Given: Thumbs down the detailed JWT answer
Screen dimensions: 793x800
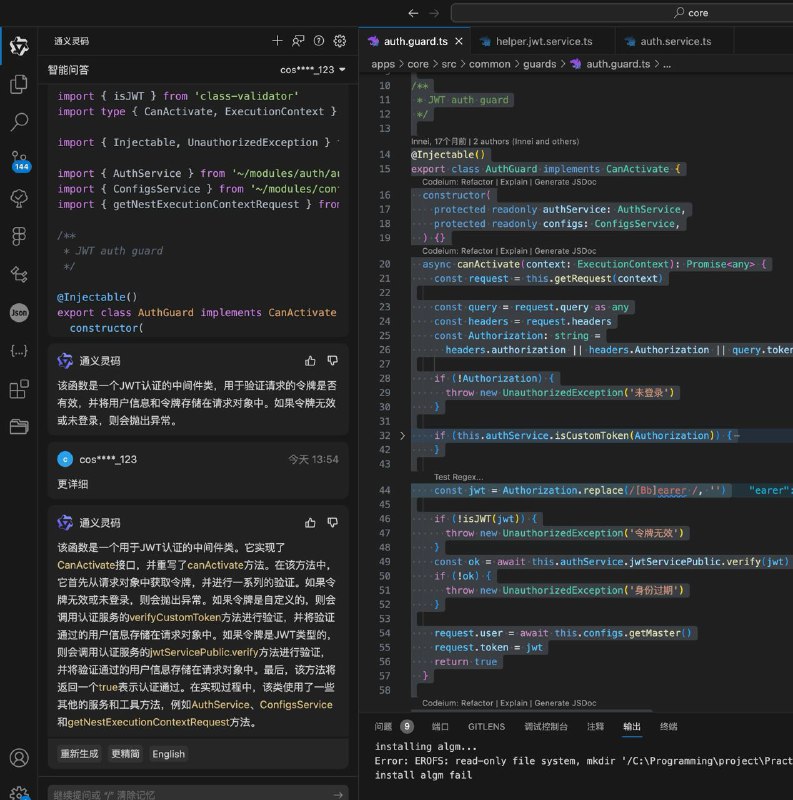Looking at the screenshot, I should coord(332,522).
